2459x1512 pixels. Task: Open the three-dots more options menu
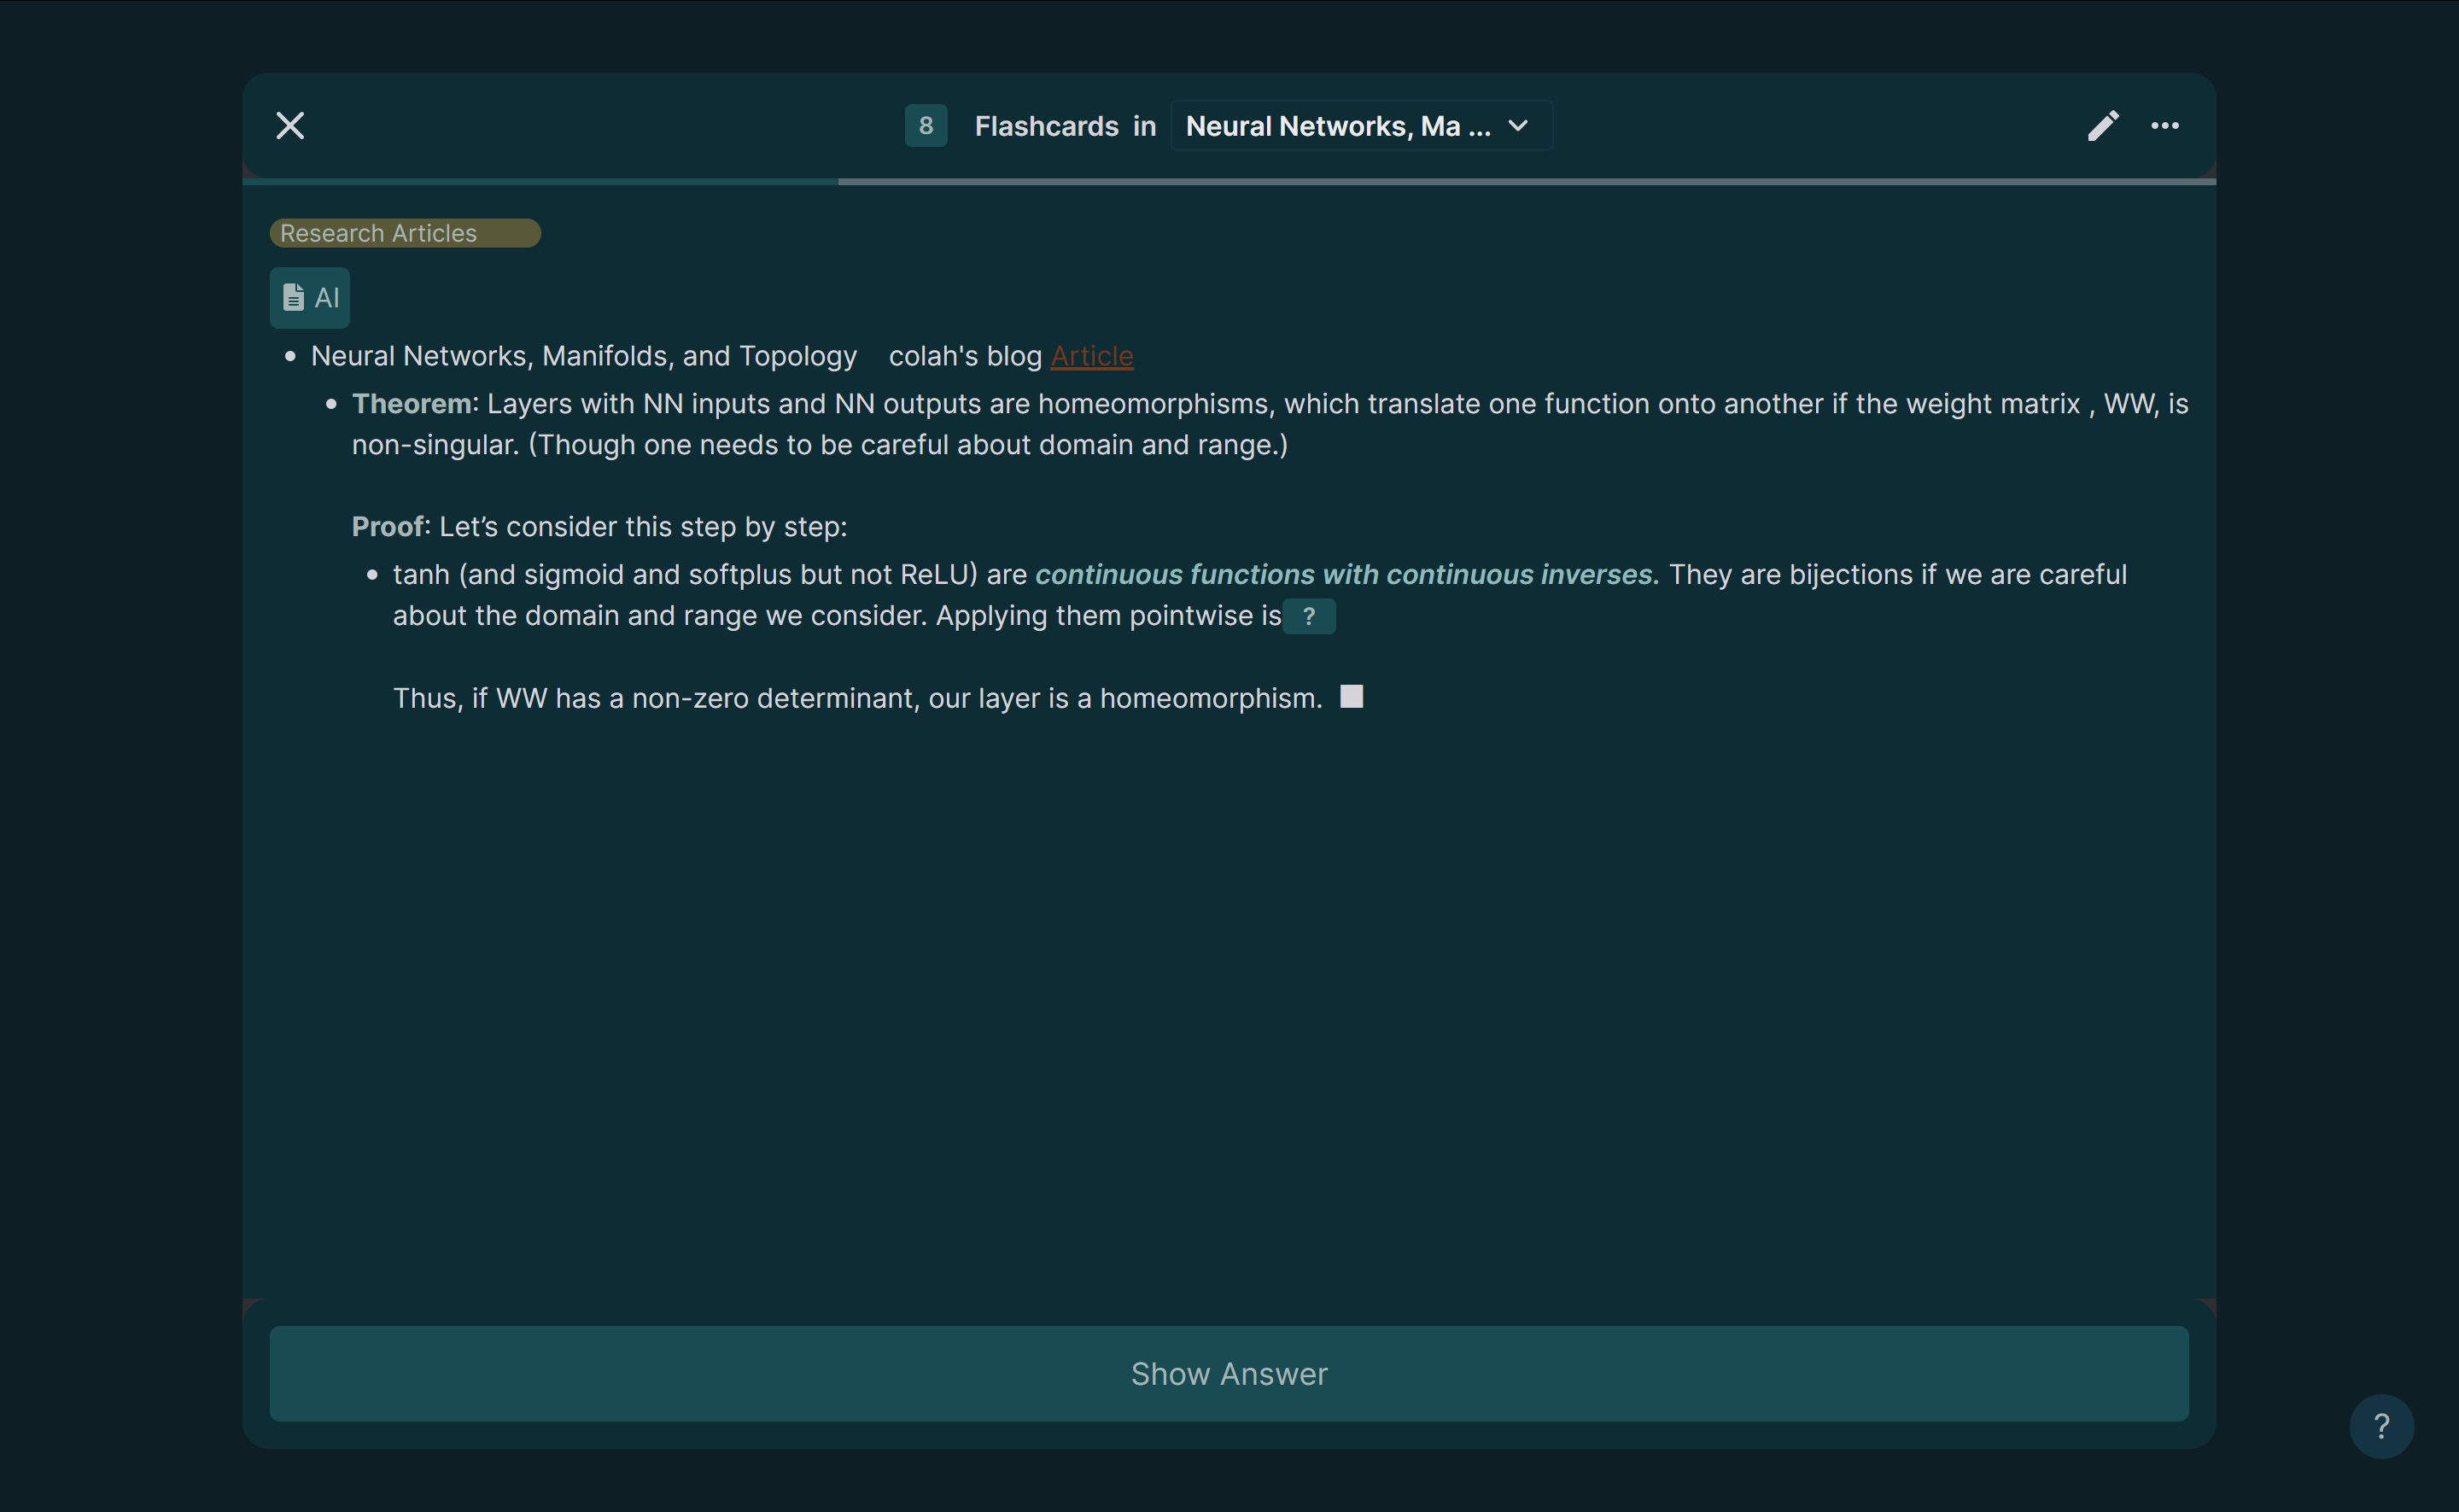(x=2165, y=126)
